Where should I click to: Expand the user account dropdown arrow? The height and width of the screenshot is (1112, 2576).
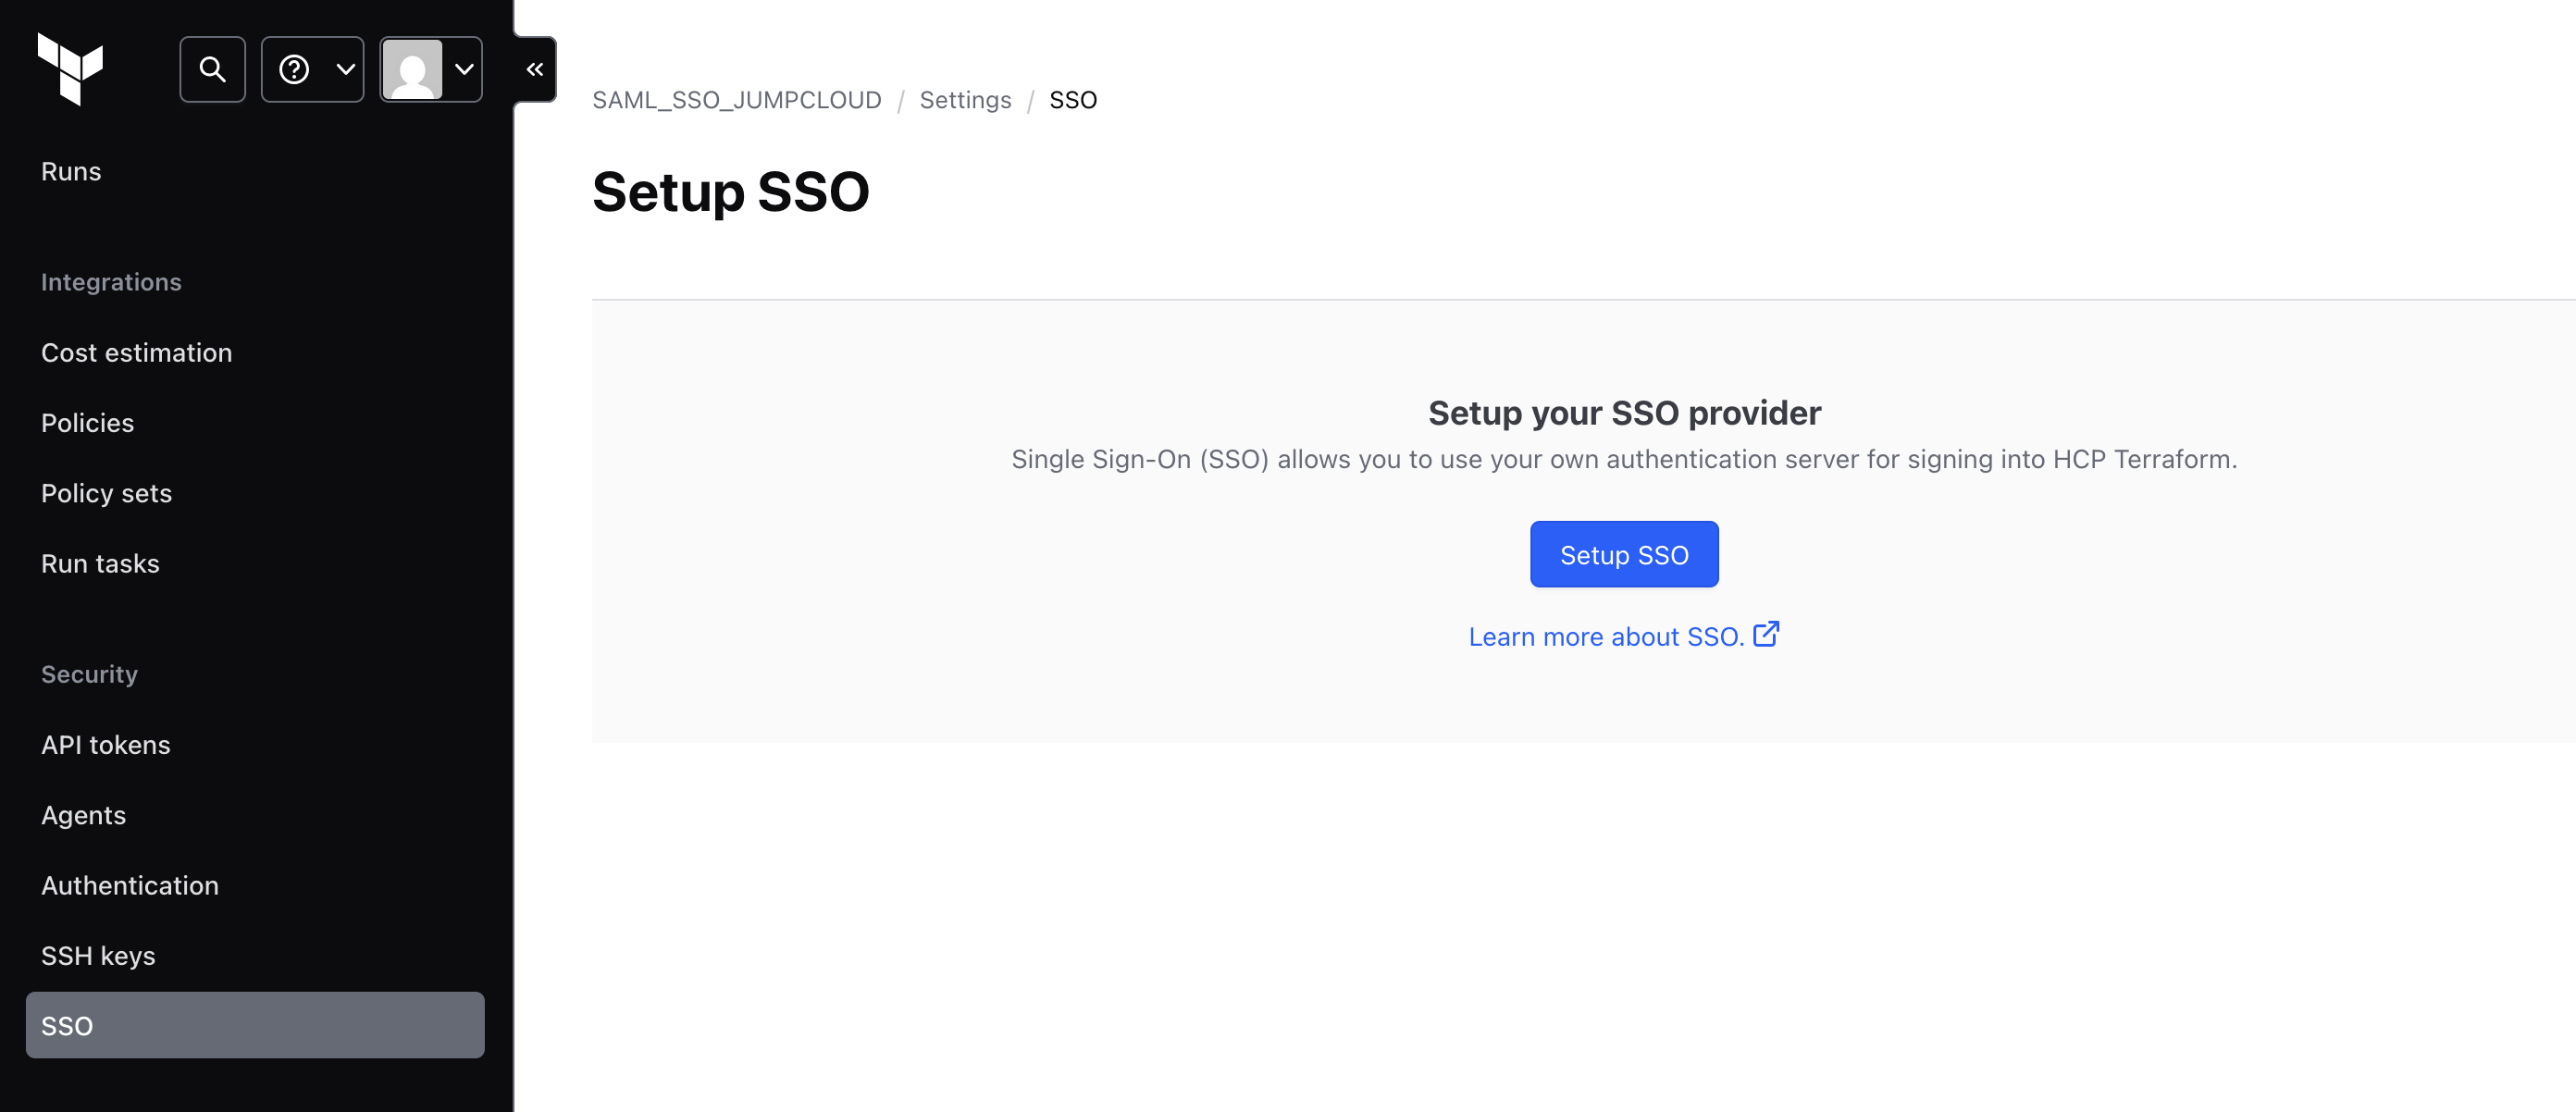pos(464,69)
